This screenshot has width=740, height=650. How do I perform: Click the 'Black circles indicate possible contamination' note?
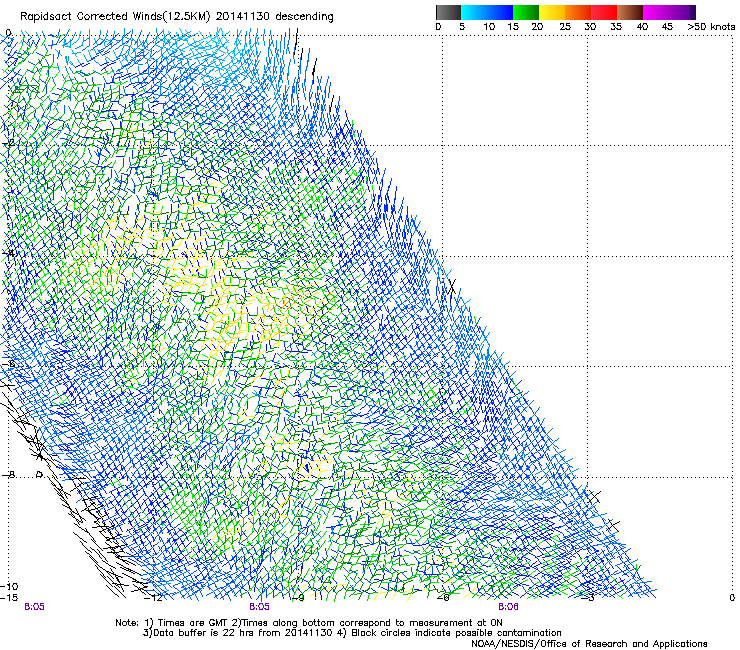(456, 633)
